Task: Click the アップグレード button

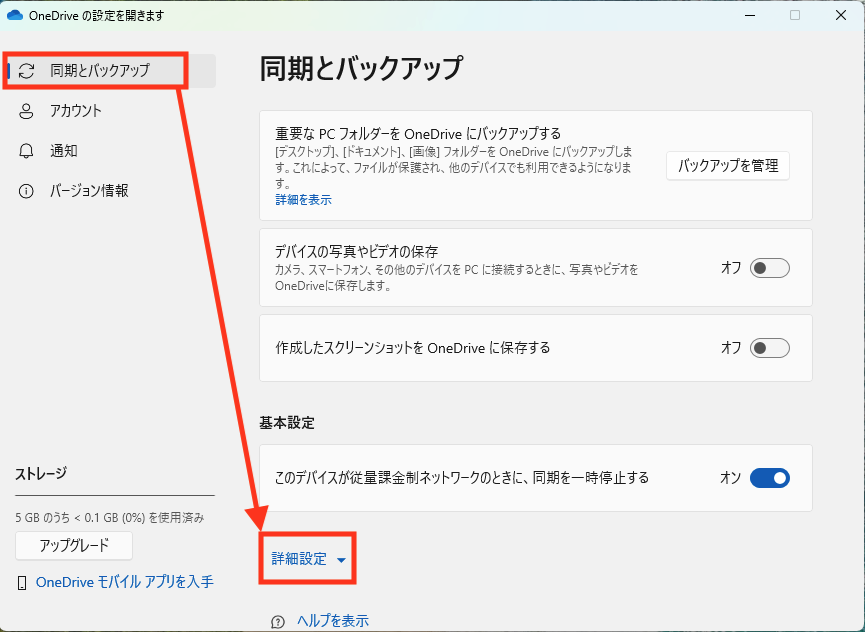Action: pyautogui.click(x=74, y=545)
